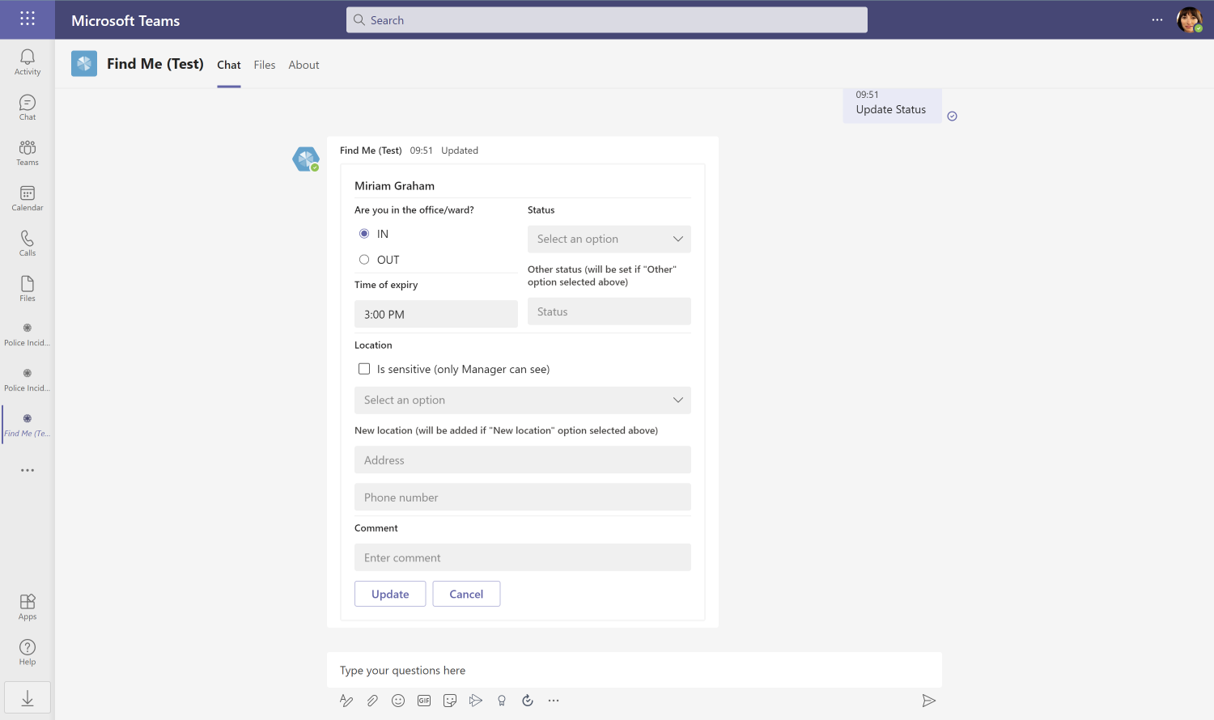
Task: Click the Update button
Action: (x=390, y=594)
